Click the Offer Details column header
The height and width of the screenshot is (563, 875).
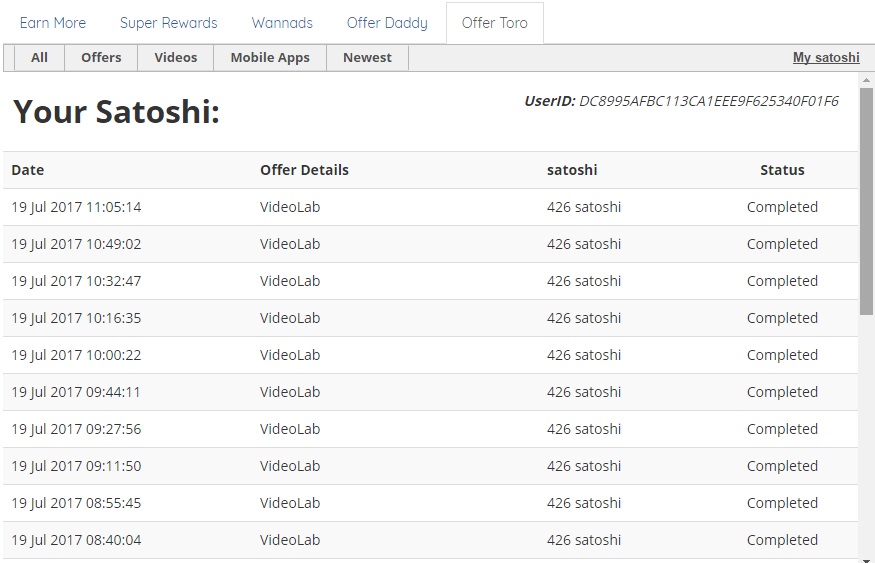coord(304,170)
